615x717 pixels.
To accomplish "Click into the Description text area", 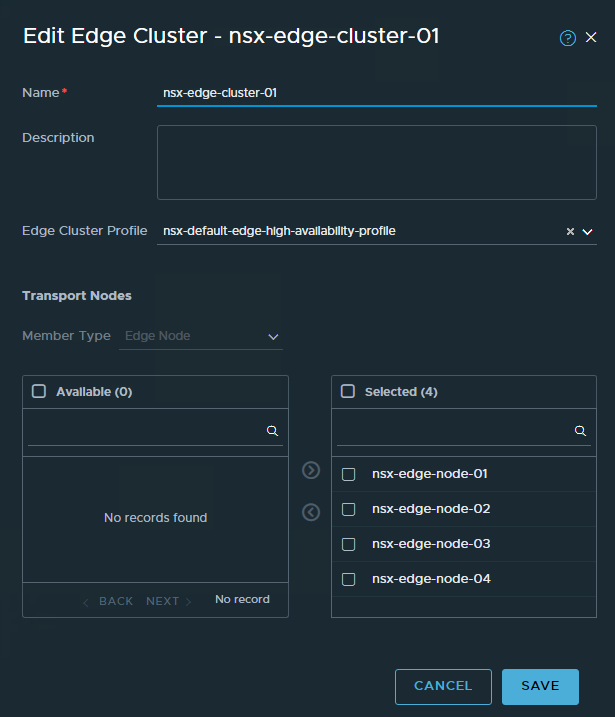I will tap(377, 162).
